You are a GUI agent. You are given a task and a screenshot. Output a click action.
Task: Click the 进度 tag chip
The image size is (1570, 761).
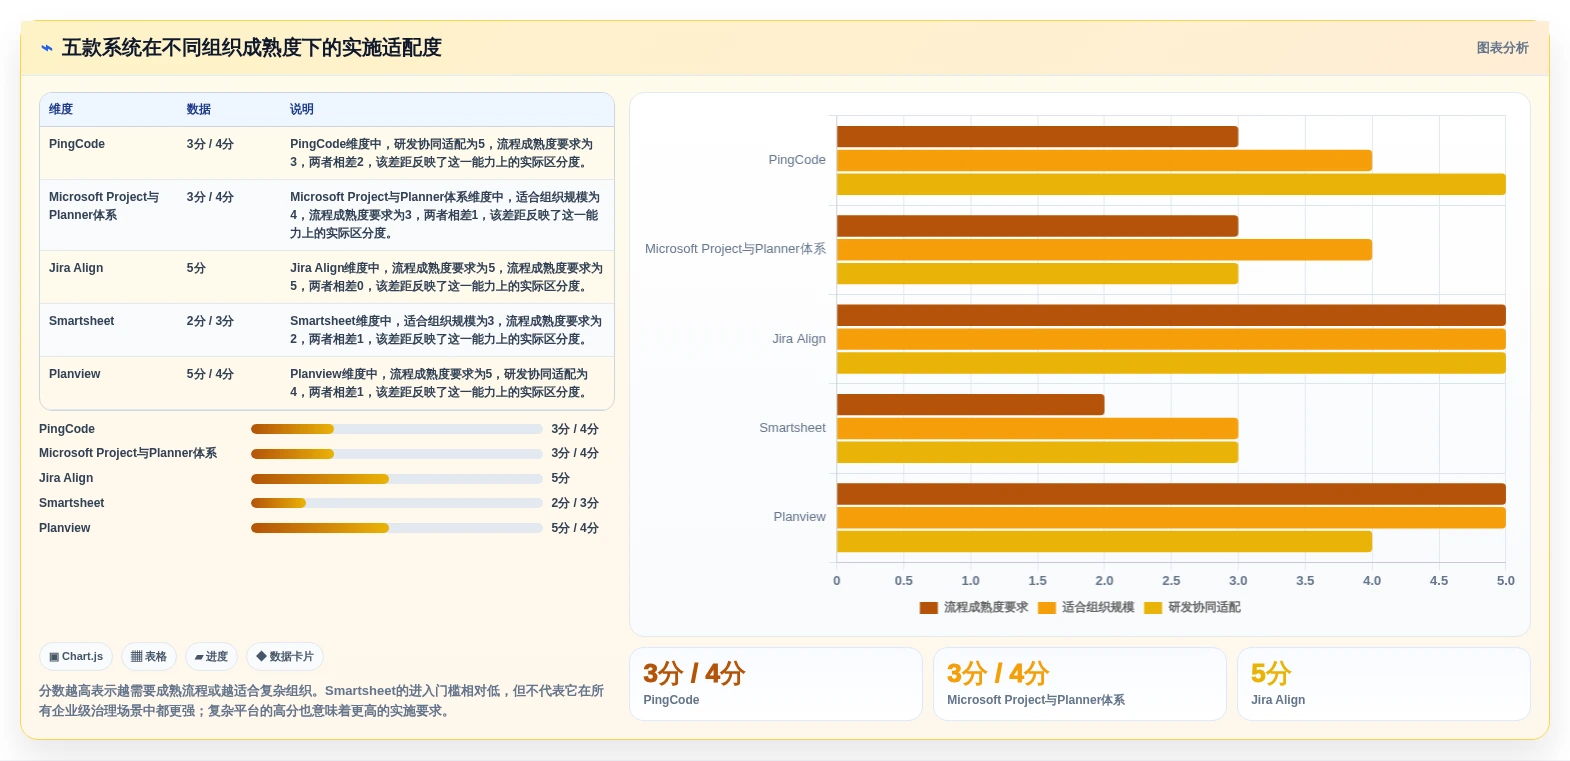coord(211,657)
